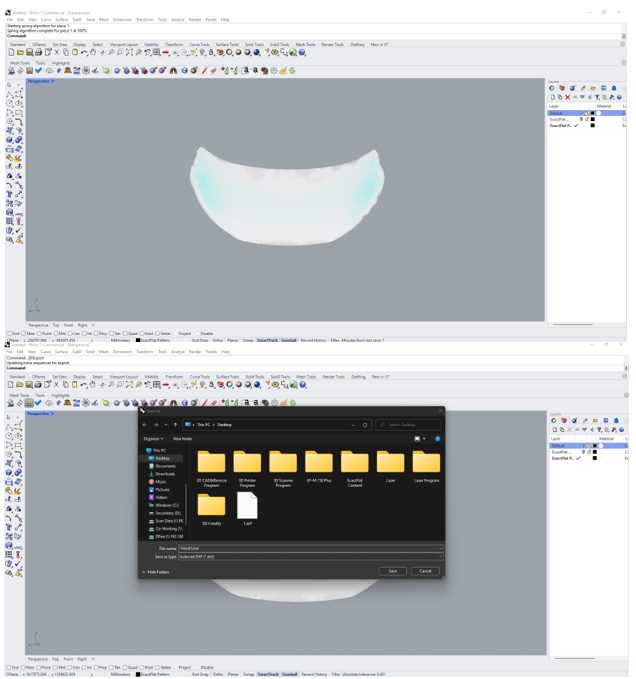Click Layers color-wheel tab icon in upper panel
636x679 pixels.
click(552, 88)
